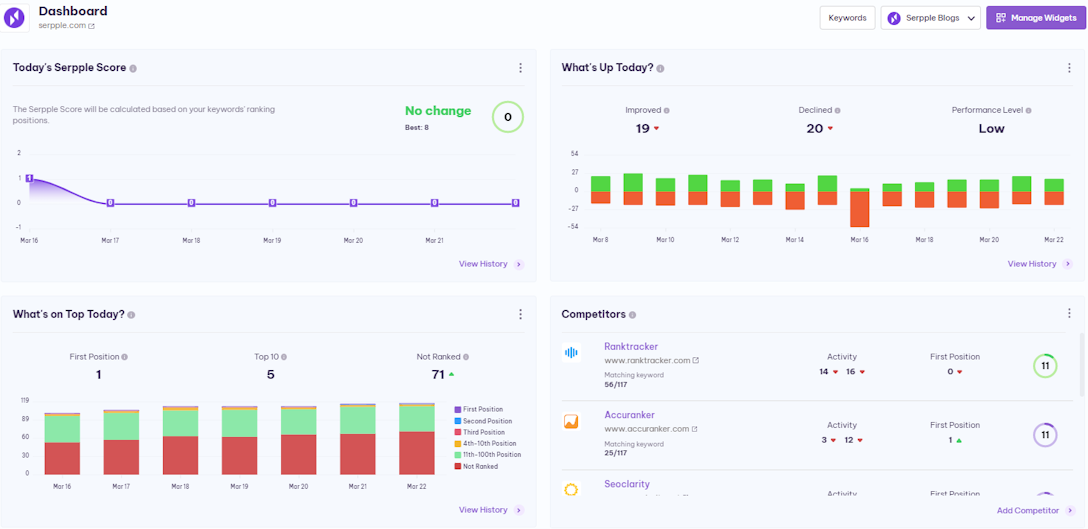1088x529 pixels.
Task: Open three-dot menu on What's Up Today
Action: click(x=1069, y=68)
